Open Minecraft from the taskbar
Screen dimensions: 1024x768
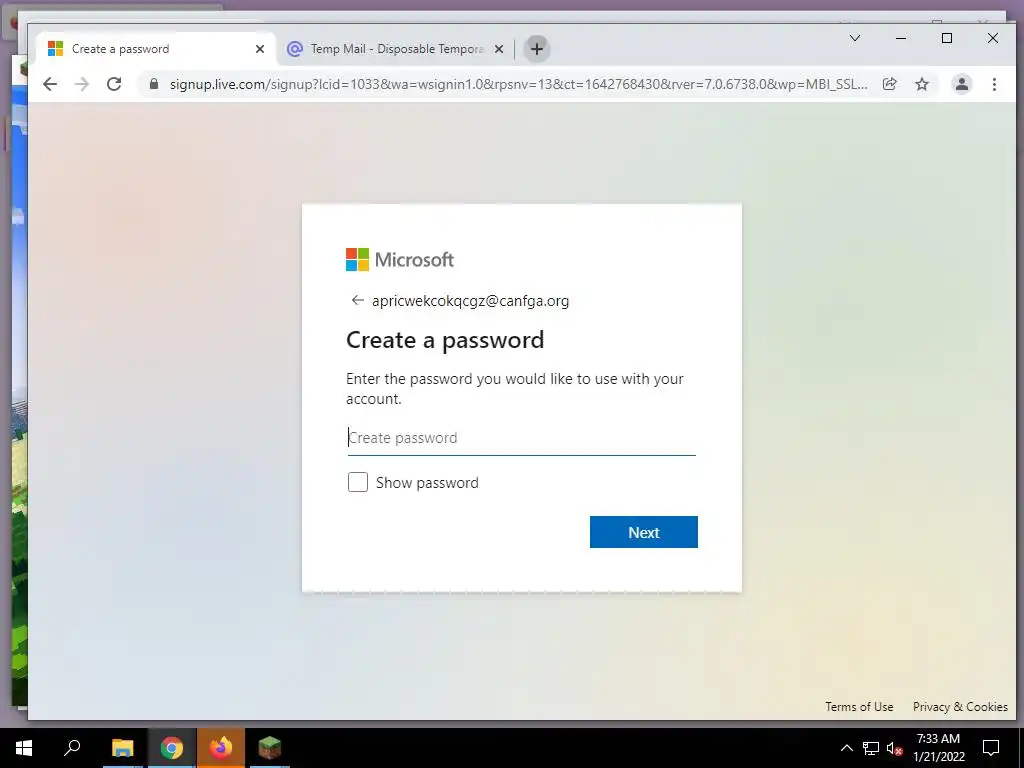pyautogui.click(x=270, y=748)
